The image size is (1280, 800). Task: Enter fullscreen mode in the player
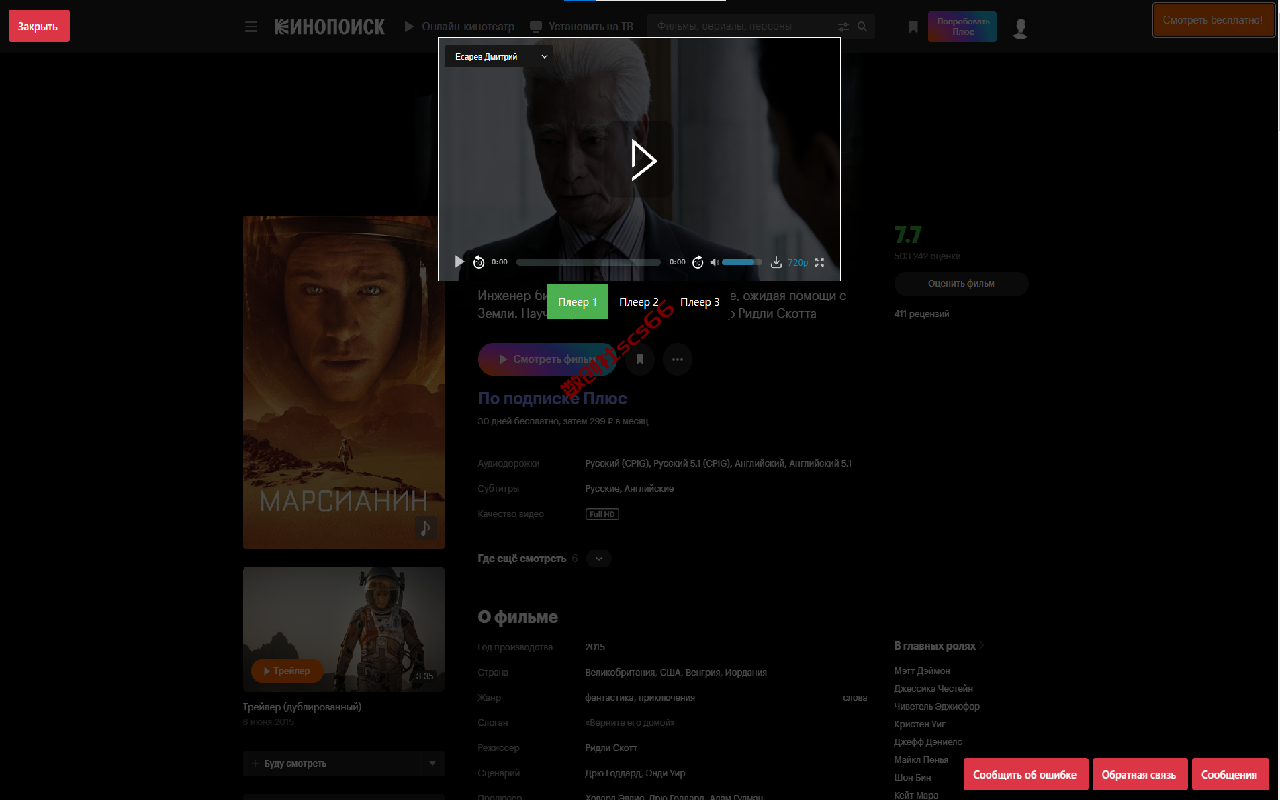[820, 262]
